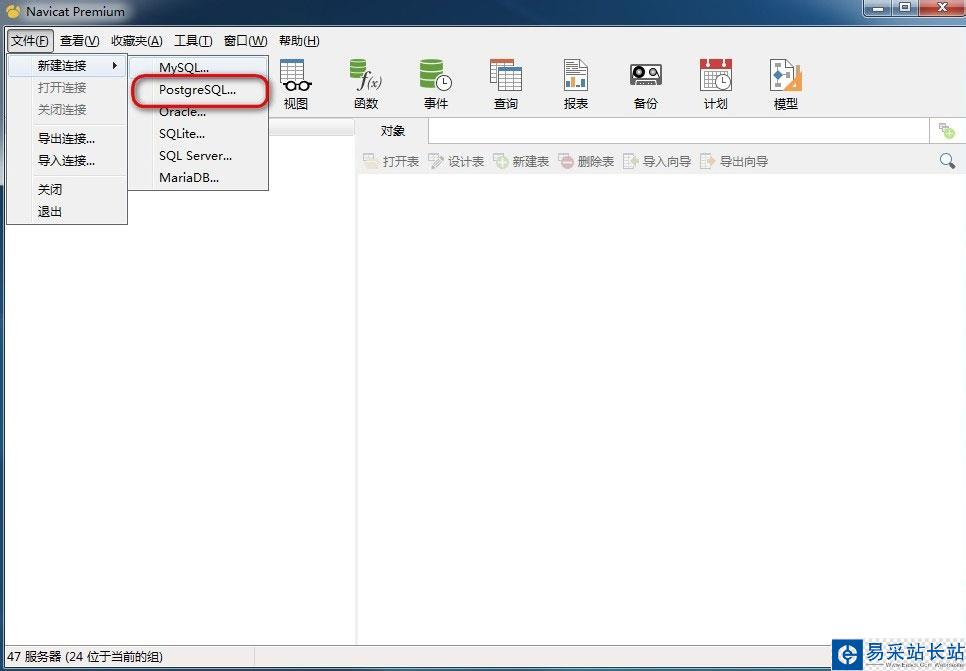Image resolution: width=966 pixels, height=671 pixels.
Task: Select MariaDB... connection type
Action: click(x=198, y=178)
